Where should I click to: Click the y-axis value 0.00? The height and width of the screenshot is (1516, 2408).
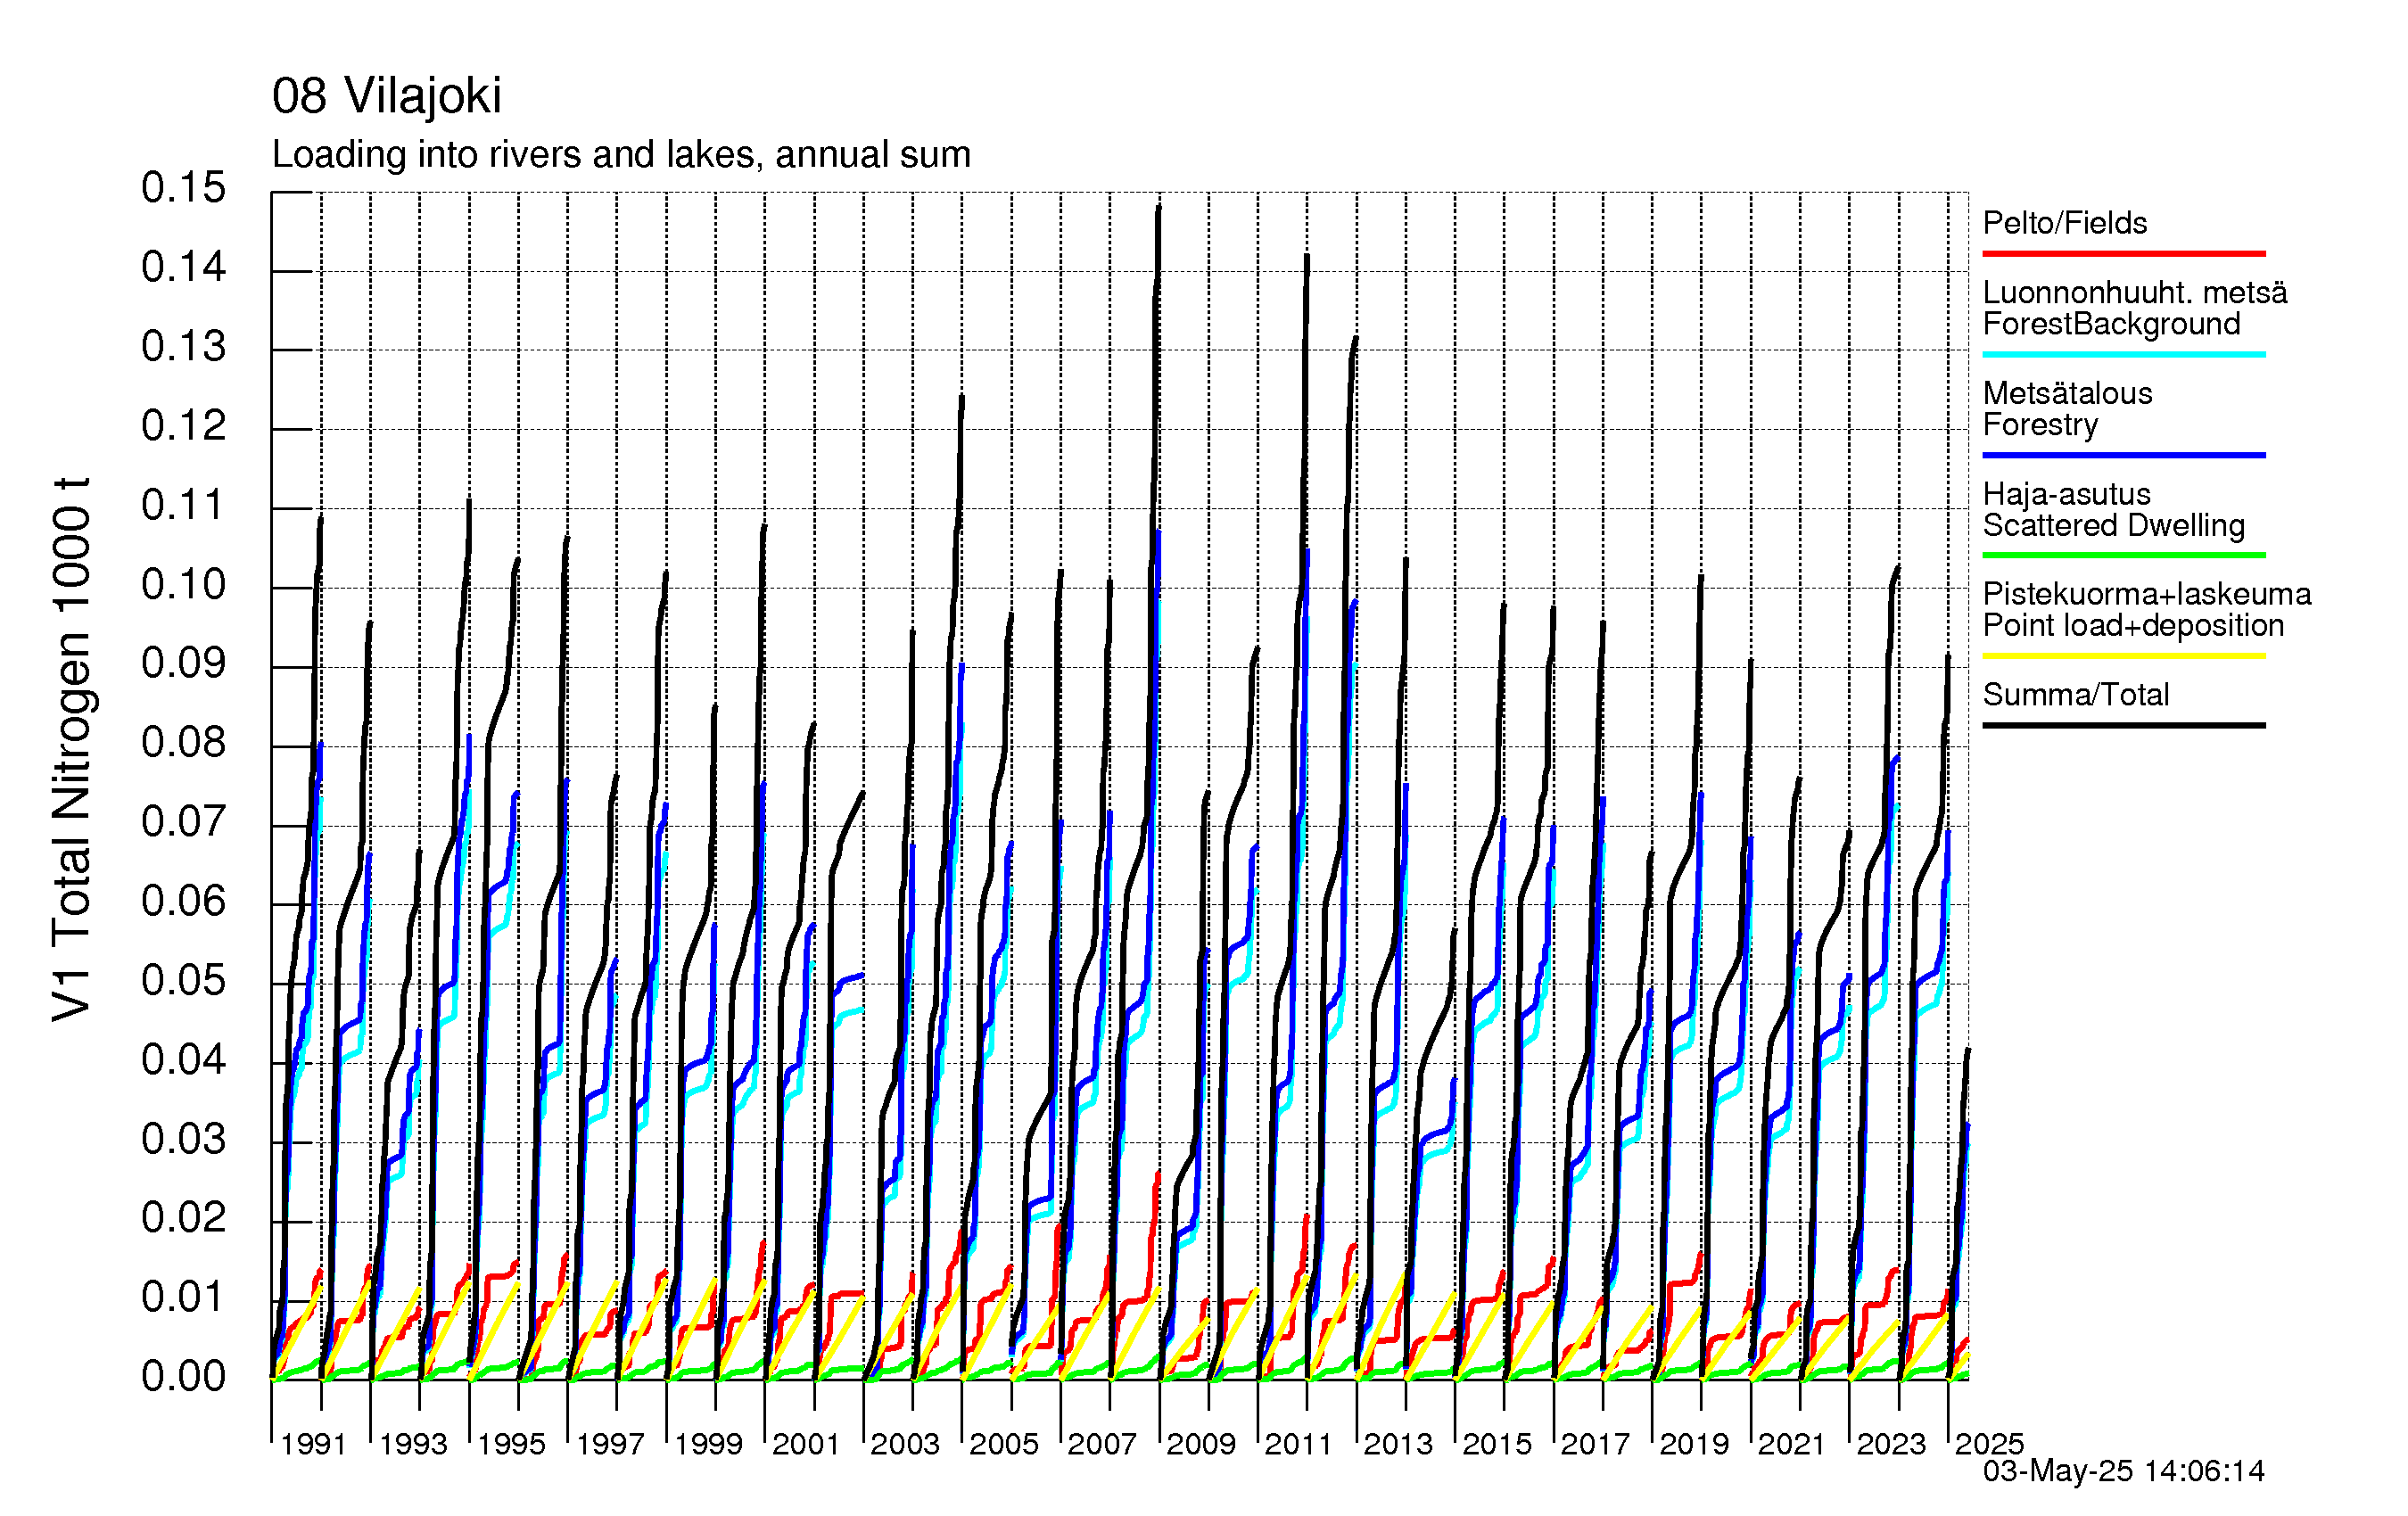pyautogui.click(x=183, y=1377)
